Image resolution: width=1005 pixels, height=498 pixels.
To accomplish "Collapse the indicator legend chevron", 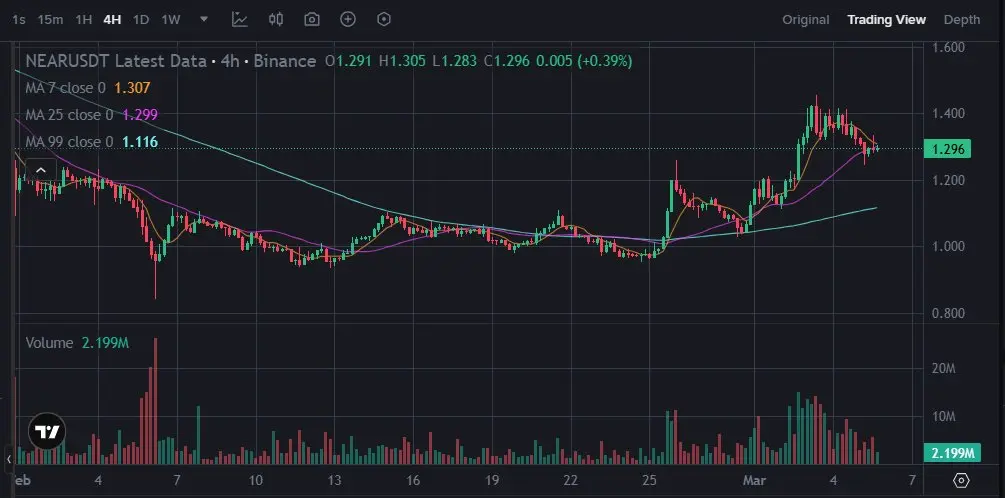I will coord(40,170).
